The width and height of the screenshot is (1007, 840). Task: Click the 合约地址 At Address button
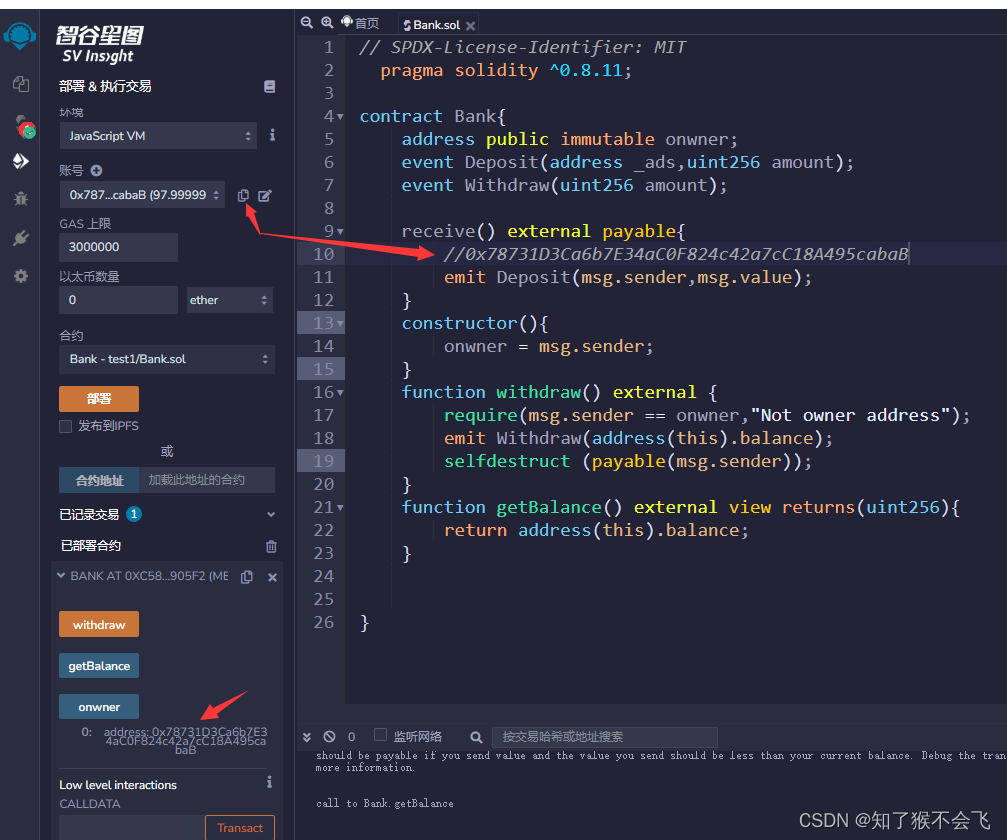click(x=99, y=480)
